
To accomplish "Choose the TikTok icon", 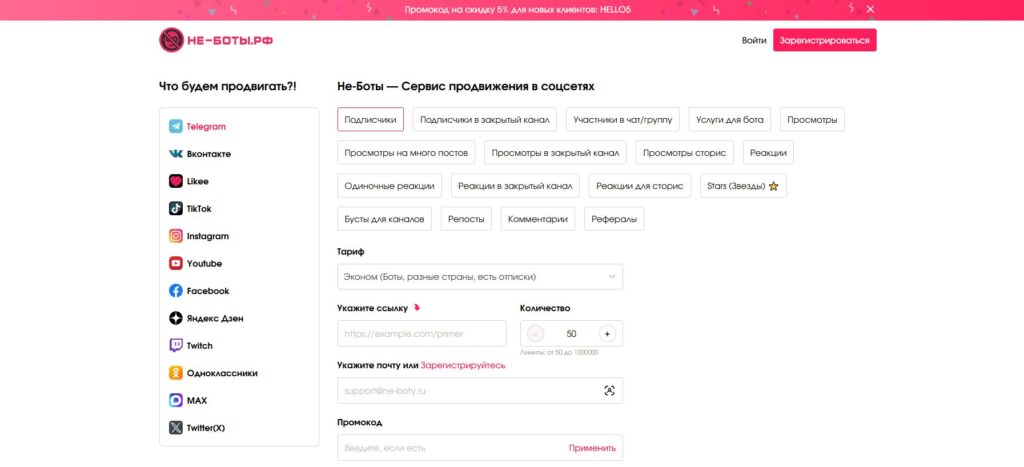I will click(176, 209).
